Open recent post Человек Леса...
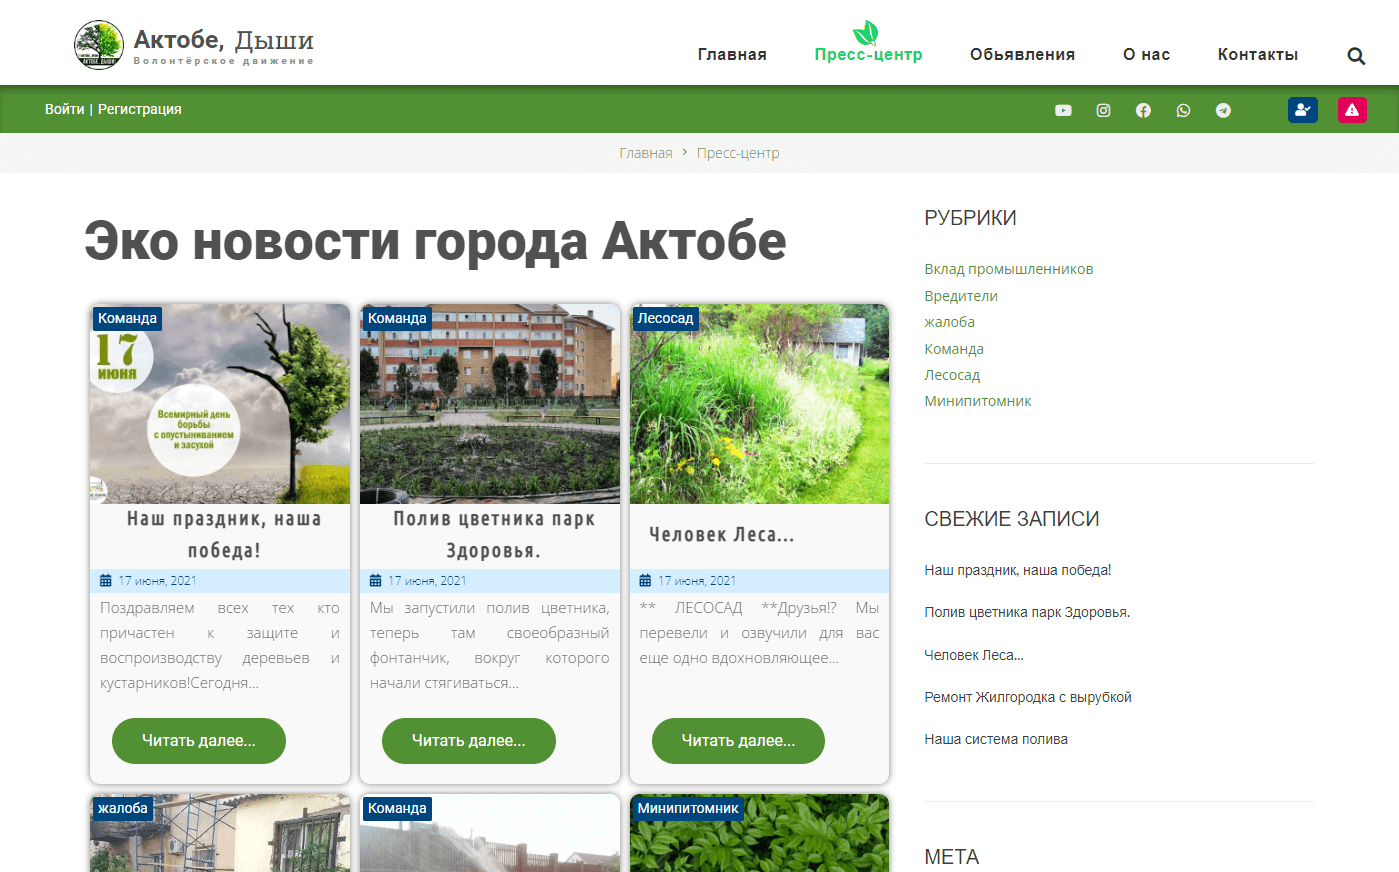Viewport: 1399px width, 872px height. (974, 655)
